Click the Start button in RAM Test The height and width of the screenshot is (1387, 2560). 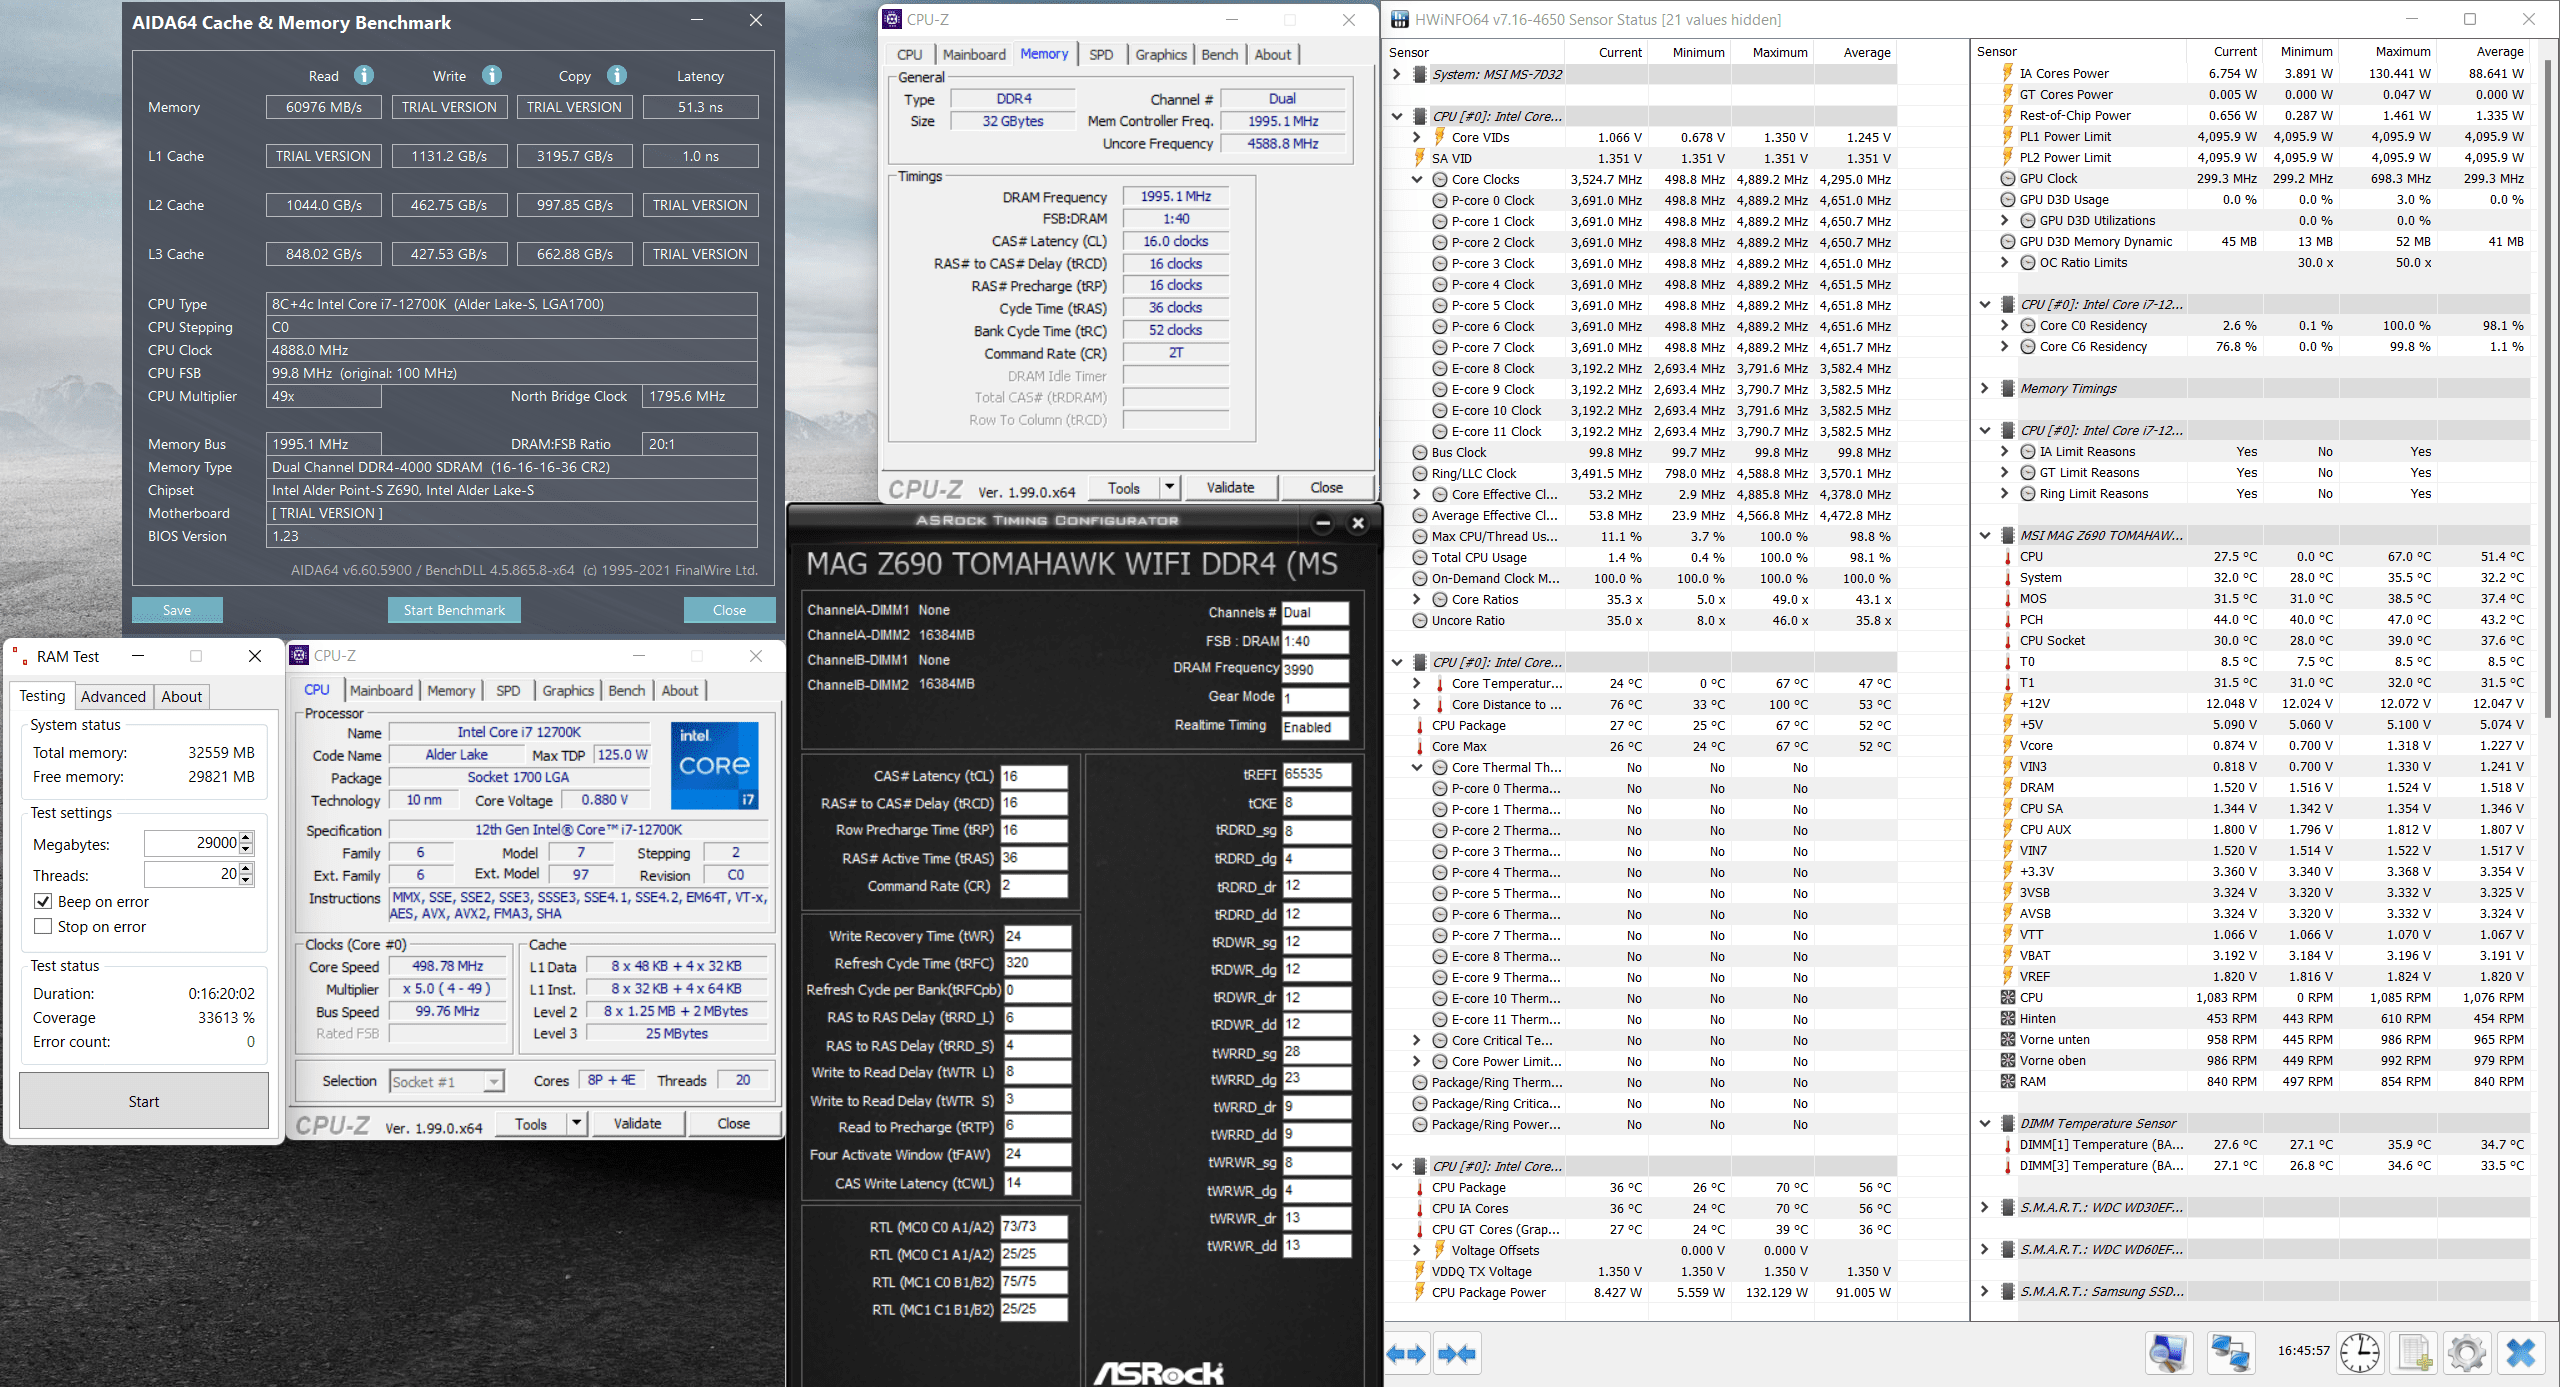pos(144,1101)
